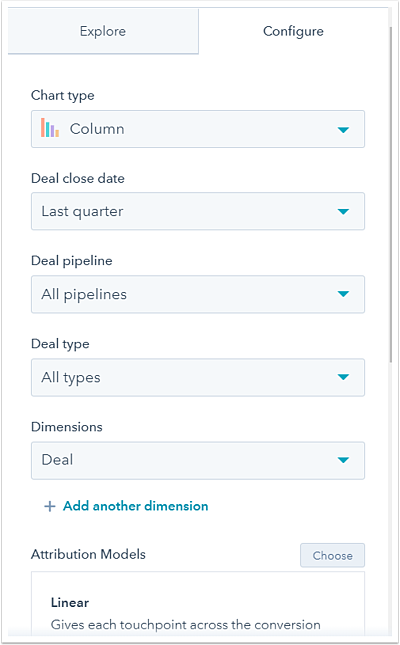Click the Chart type dropdown caret arrow

(343, 130)
